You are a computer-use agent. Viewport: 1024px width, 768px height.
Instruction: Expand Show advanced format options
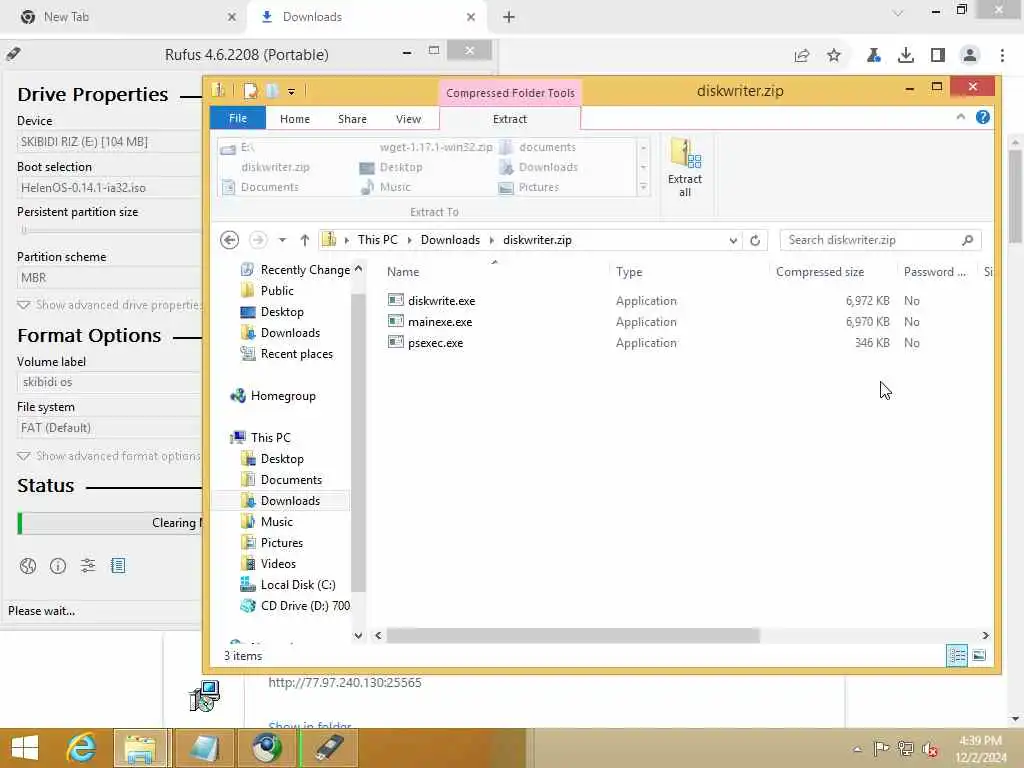click(109, 456)
